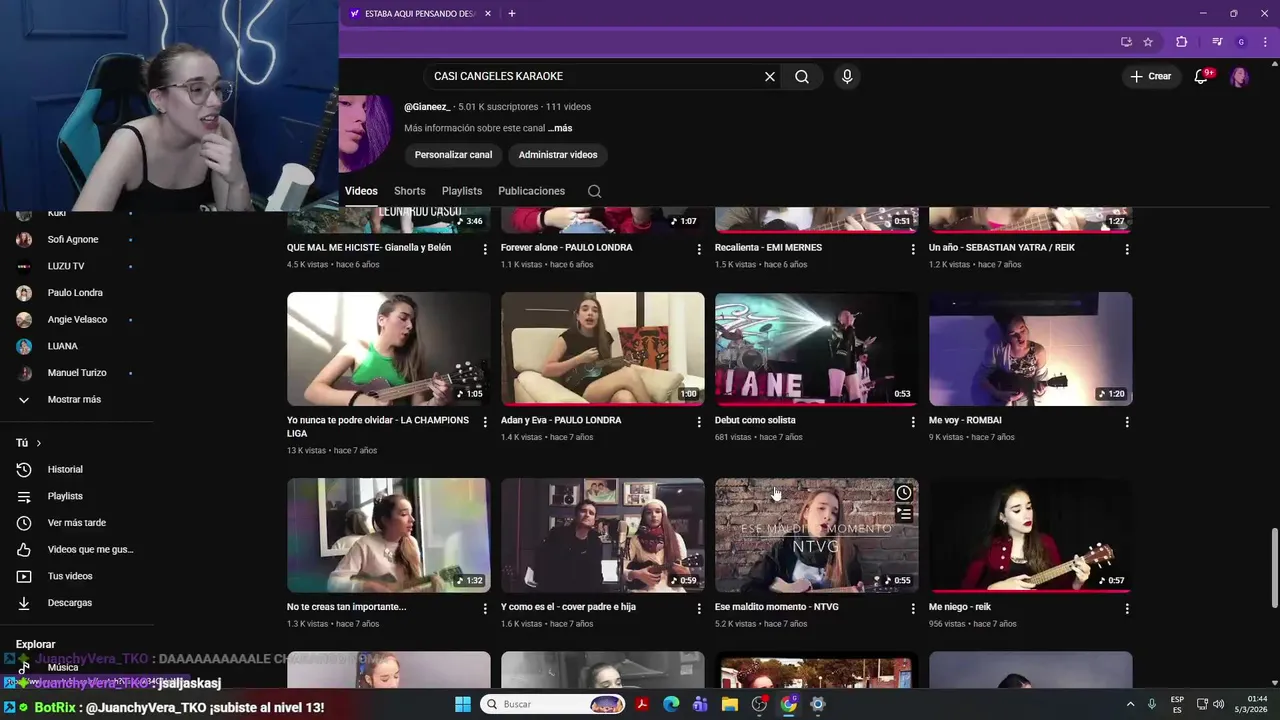Play the Me voy - ROMBAI thumbnail
Viewport: 1280px width, 720px height.
tap(1030, 349)
